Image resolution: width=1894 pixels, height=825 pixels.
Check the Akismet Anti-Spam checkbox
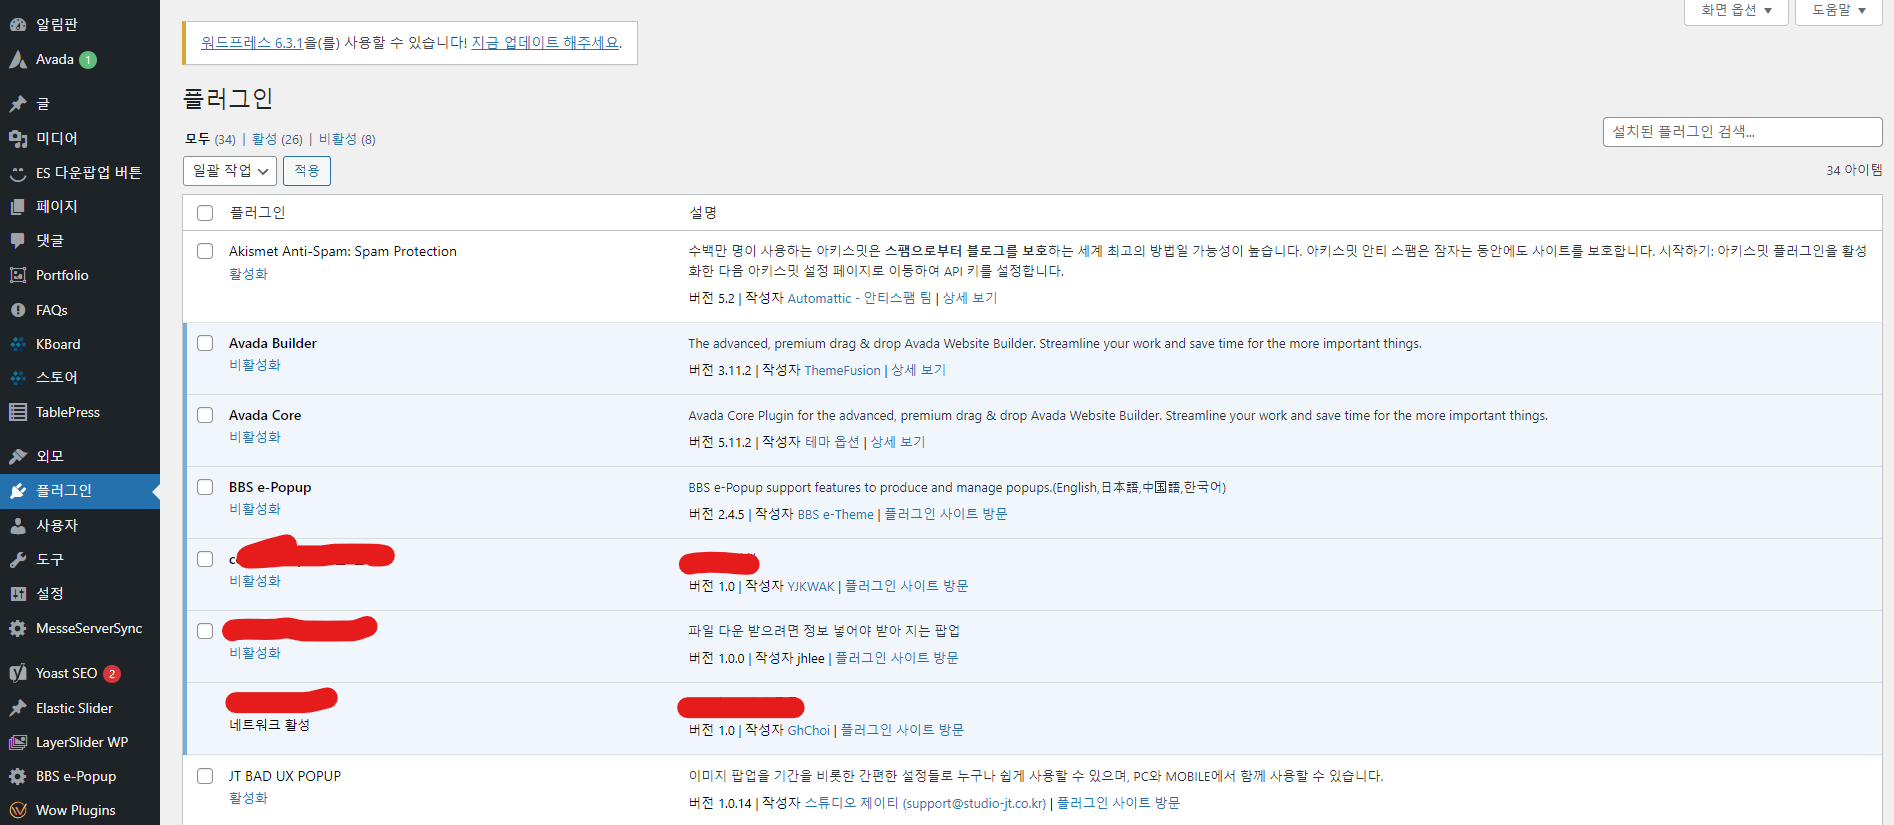pos(205,251)
